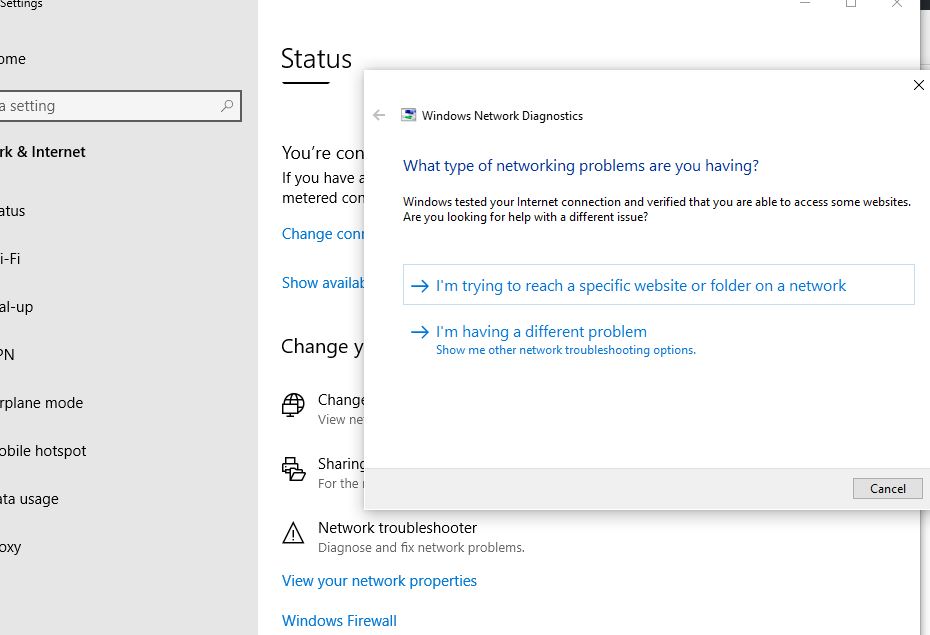
Task: Click the back arrow in Network Diagnostics
Action: 379,115
